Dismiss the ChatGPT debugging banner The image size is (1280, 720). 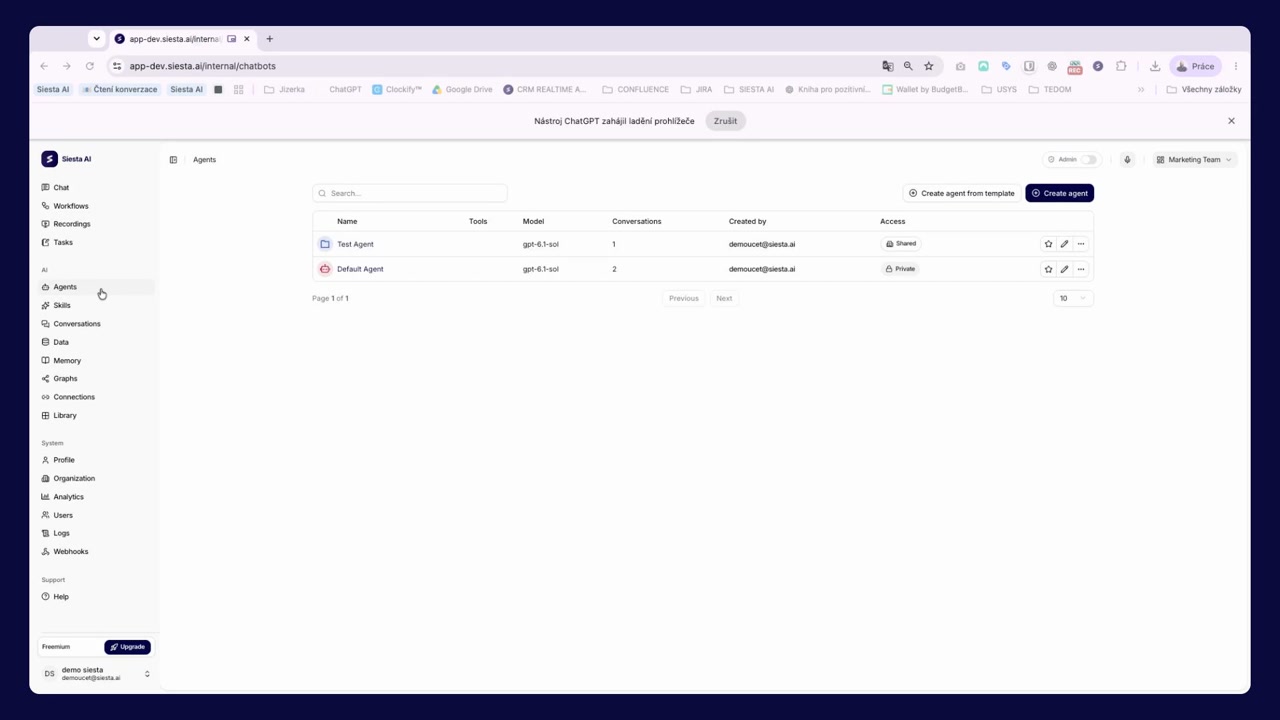point(1231,121)
